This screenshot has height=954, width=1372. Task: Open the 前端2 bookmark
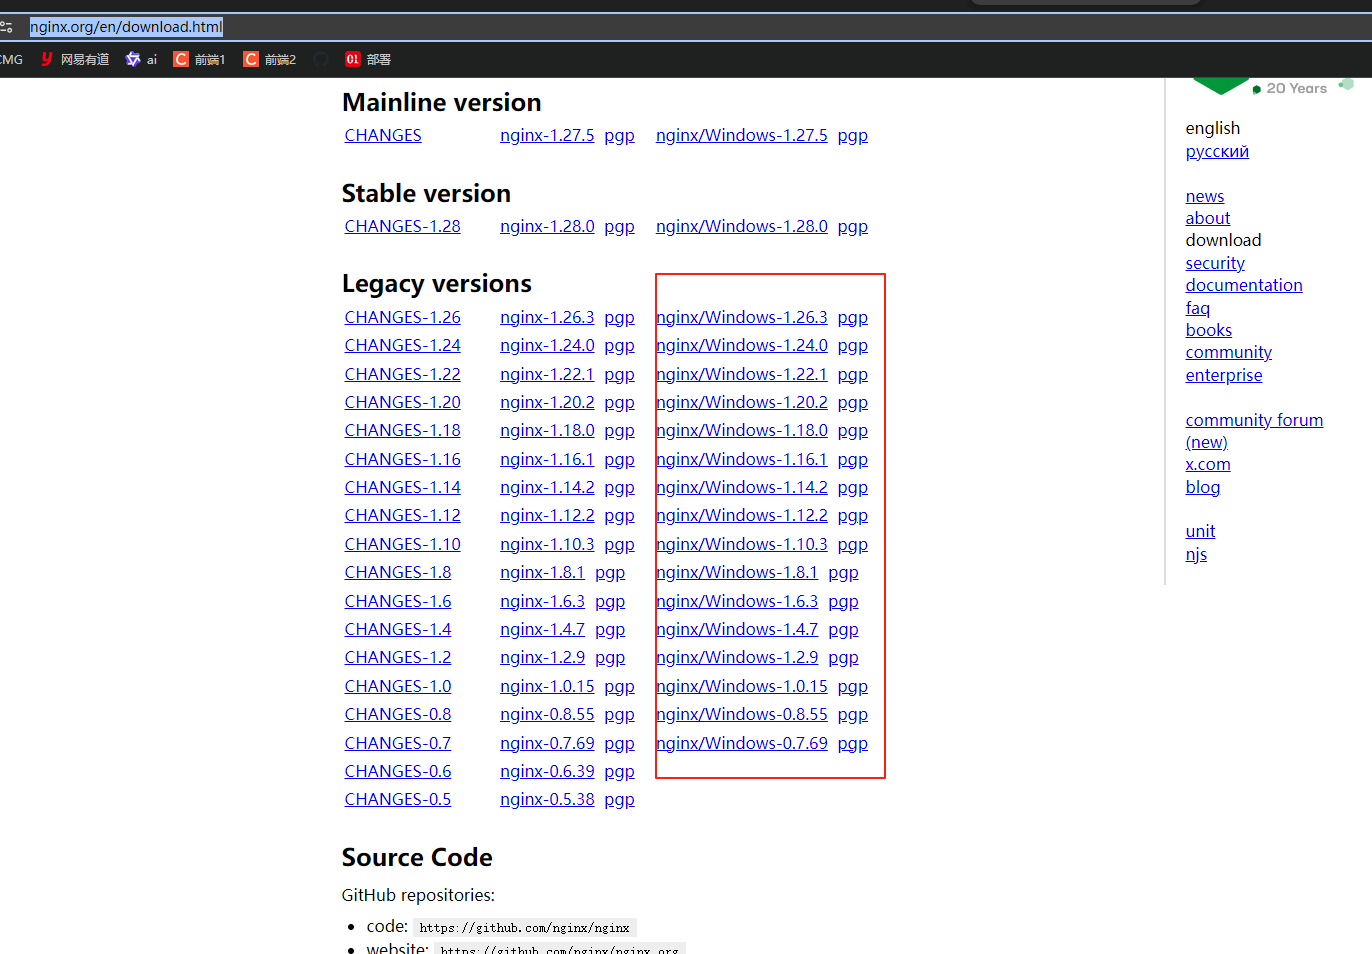pyautogui.click(x=270, y=60)
